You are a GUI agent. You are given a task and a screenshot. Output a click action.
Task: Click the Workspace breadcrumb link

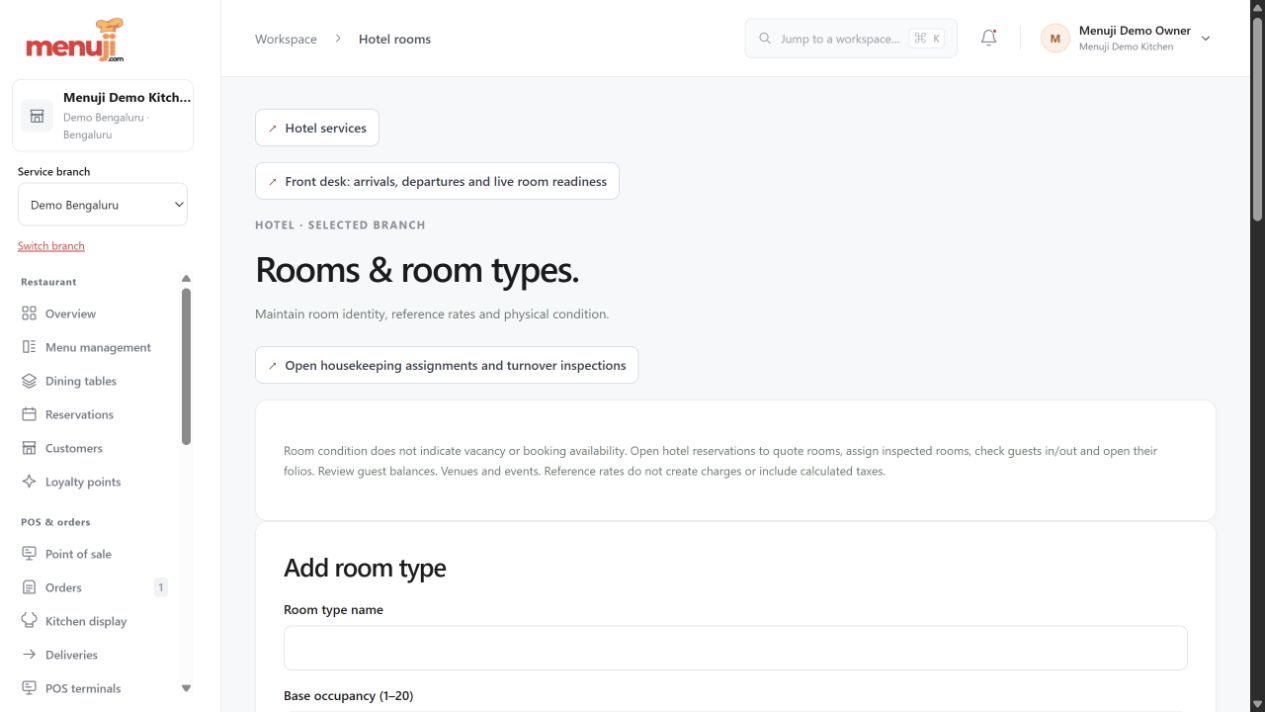pyautogui.click(x=286, y=39)
